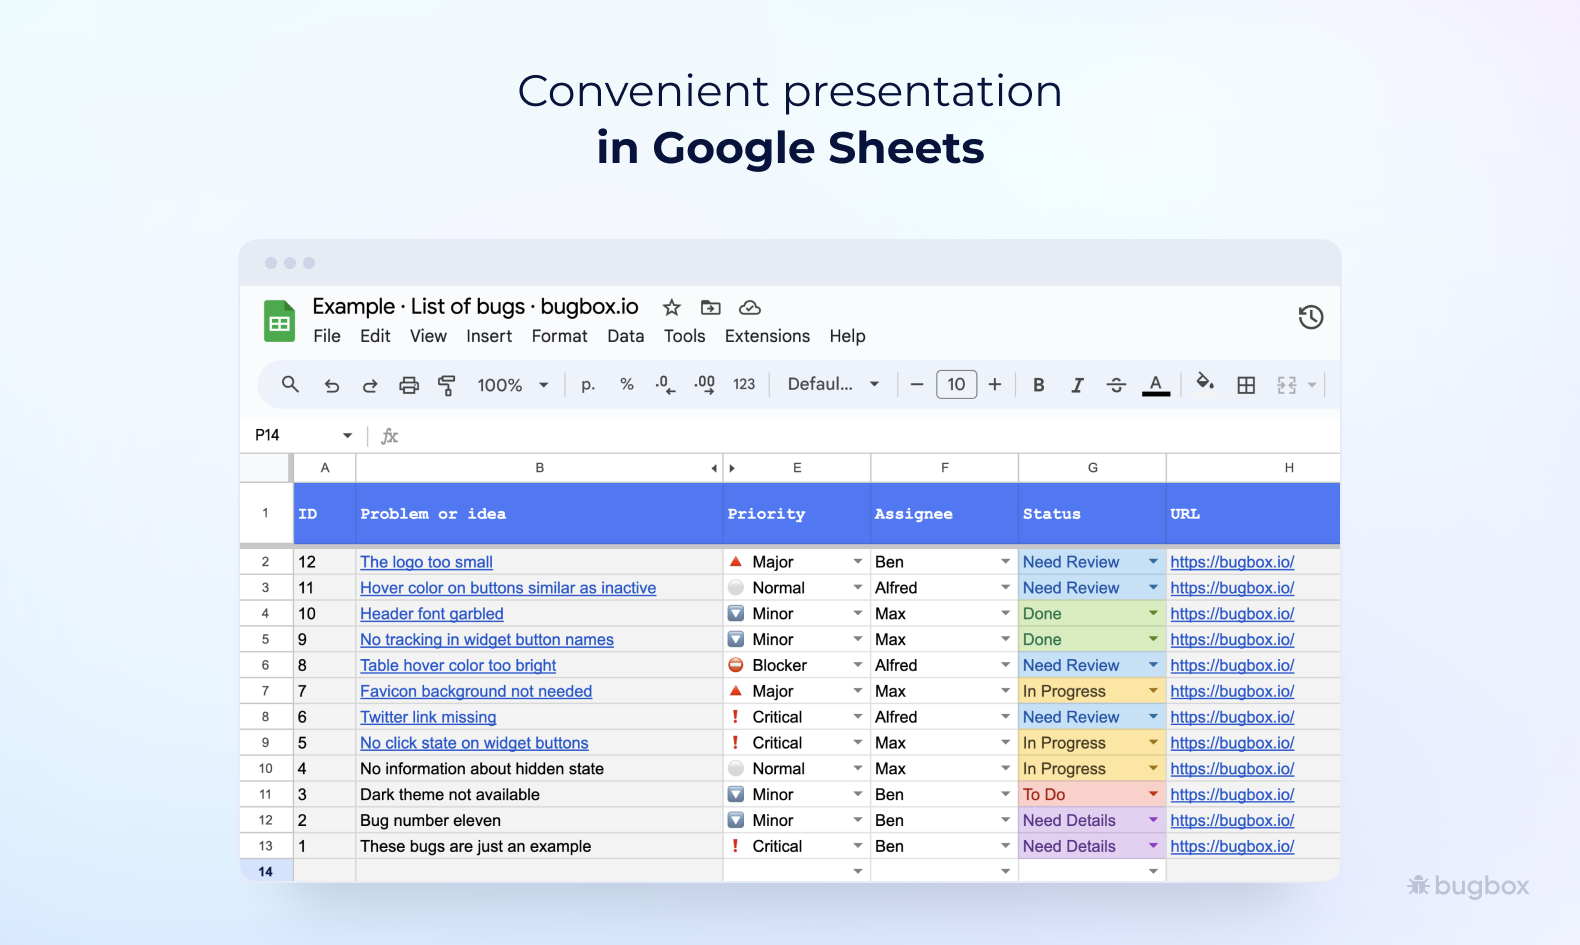This screenshot has width=1580, height=945.
Task: Open the File menu
Action: pyautogui.click(x=326, y=336)
